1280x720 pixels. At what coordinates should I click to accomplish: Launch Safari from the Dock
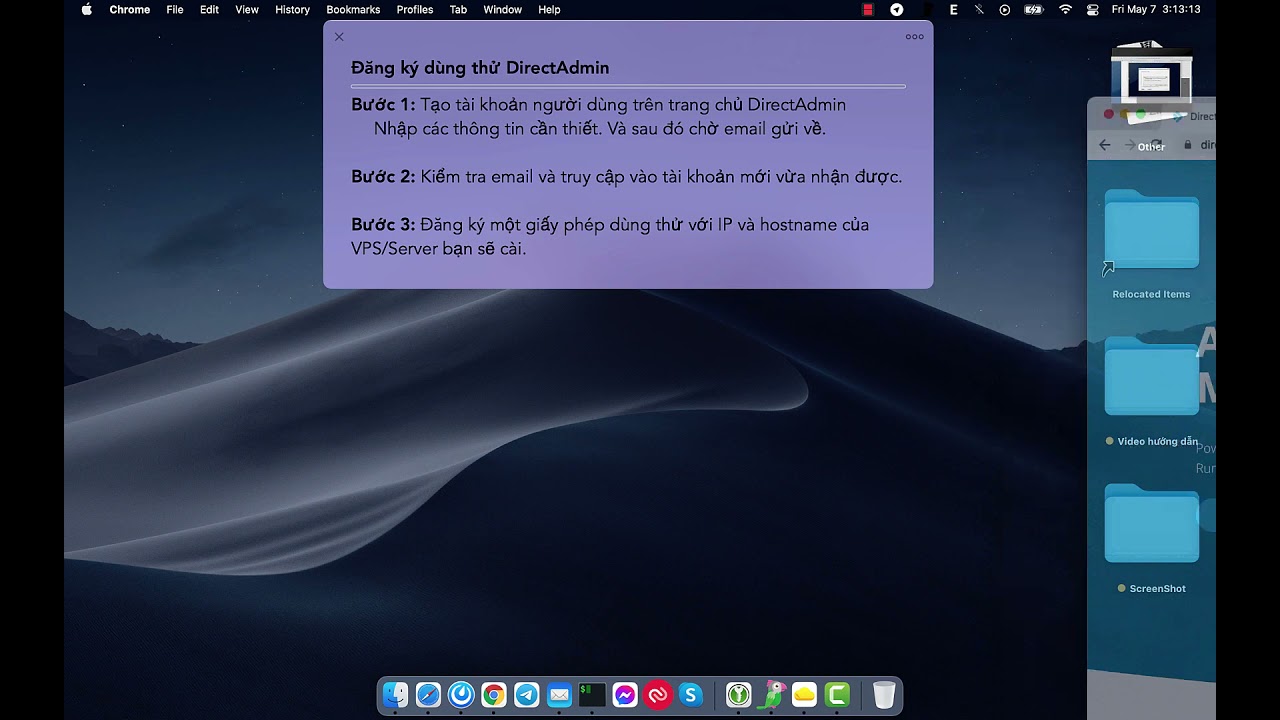[x=428, y=695]
